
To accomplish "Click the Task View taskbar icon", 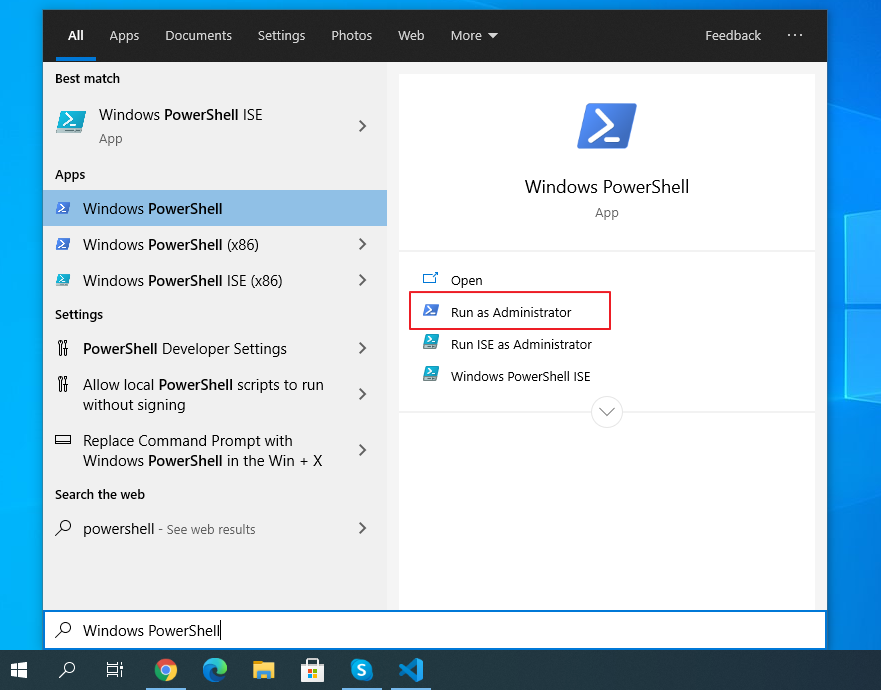I will [x=115, y=670].
